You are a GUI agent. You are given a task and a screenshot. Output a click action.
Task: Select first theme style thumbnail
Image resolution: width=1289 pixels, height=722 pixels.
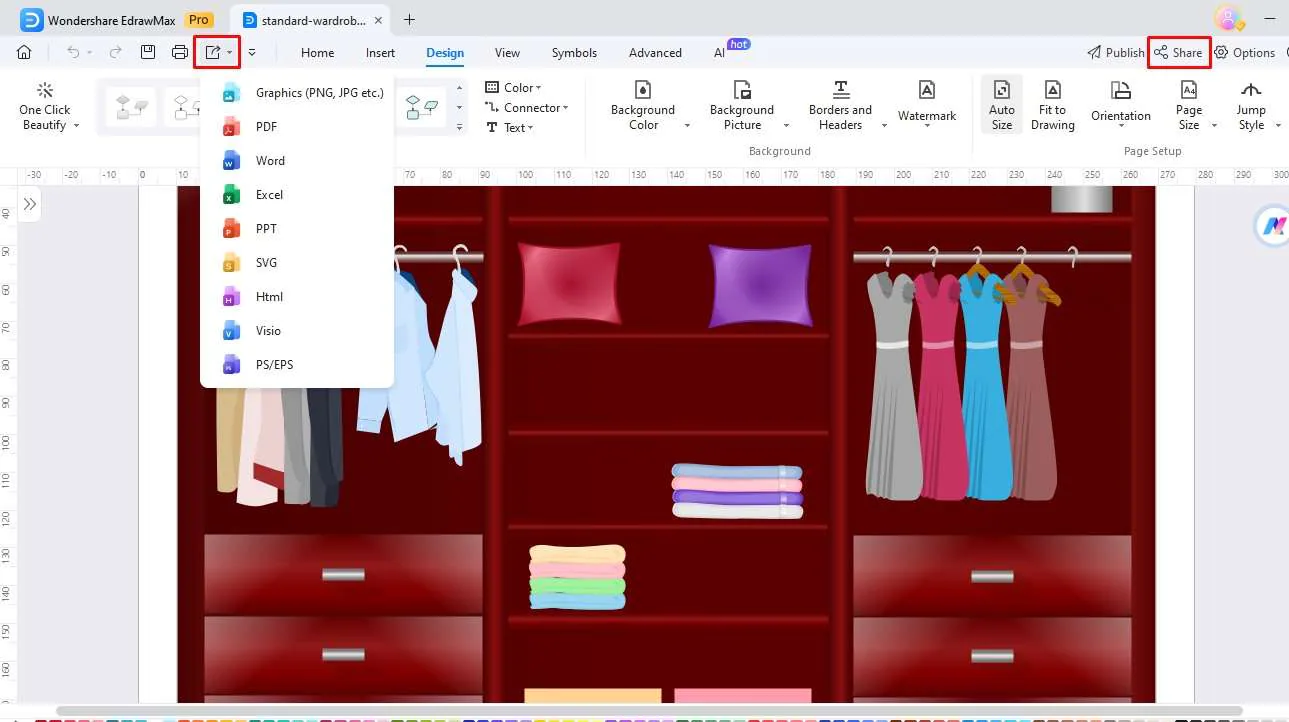click(131, 107)
